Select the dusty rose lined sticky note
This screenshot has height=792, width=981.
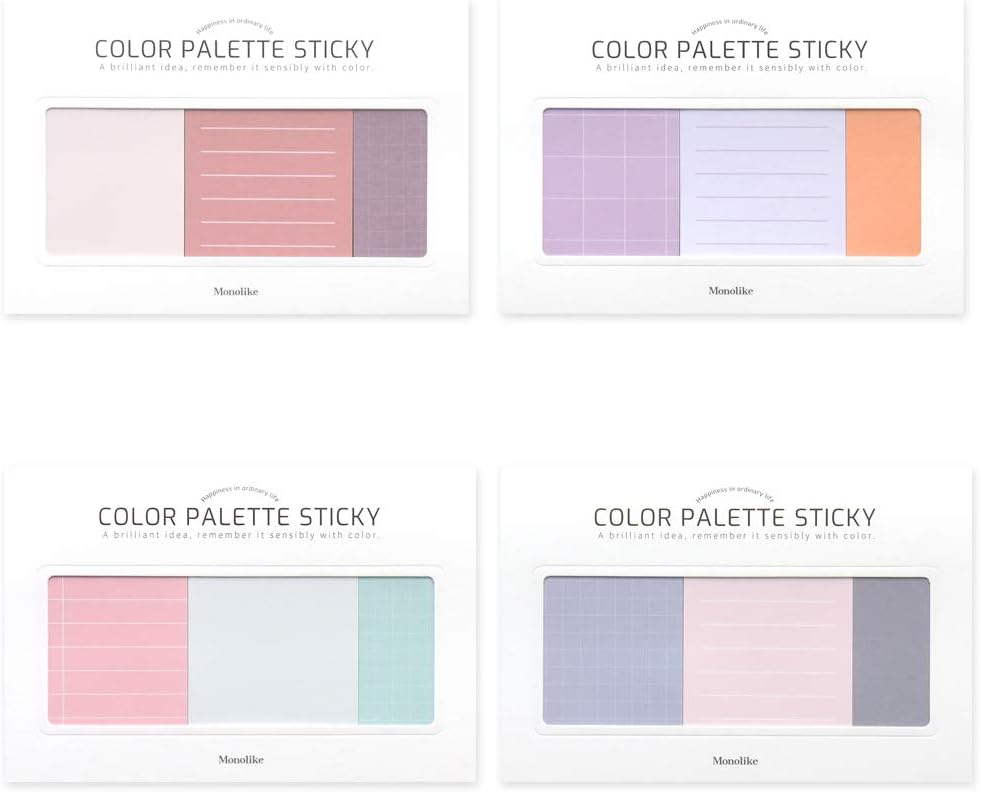[268, 183]
